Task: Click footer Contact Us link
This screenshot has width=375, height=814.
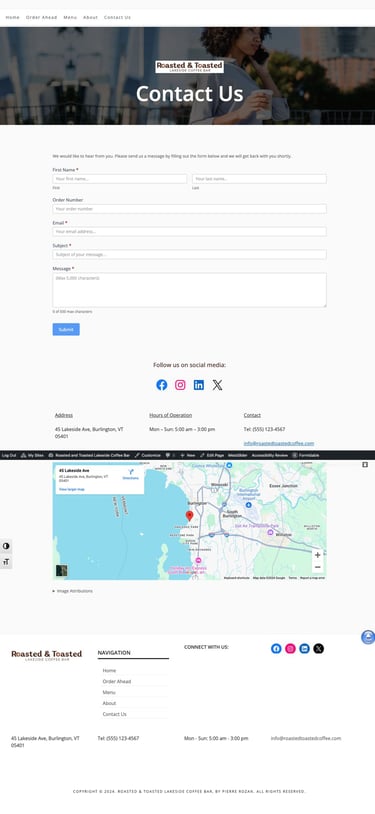Action: [x=115, y=714]
